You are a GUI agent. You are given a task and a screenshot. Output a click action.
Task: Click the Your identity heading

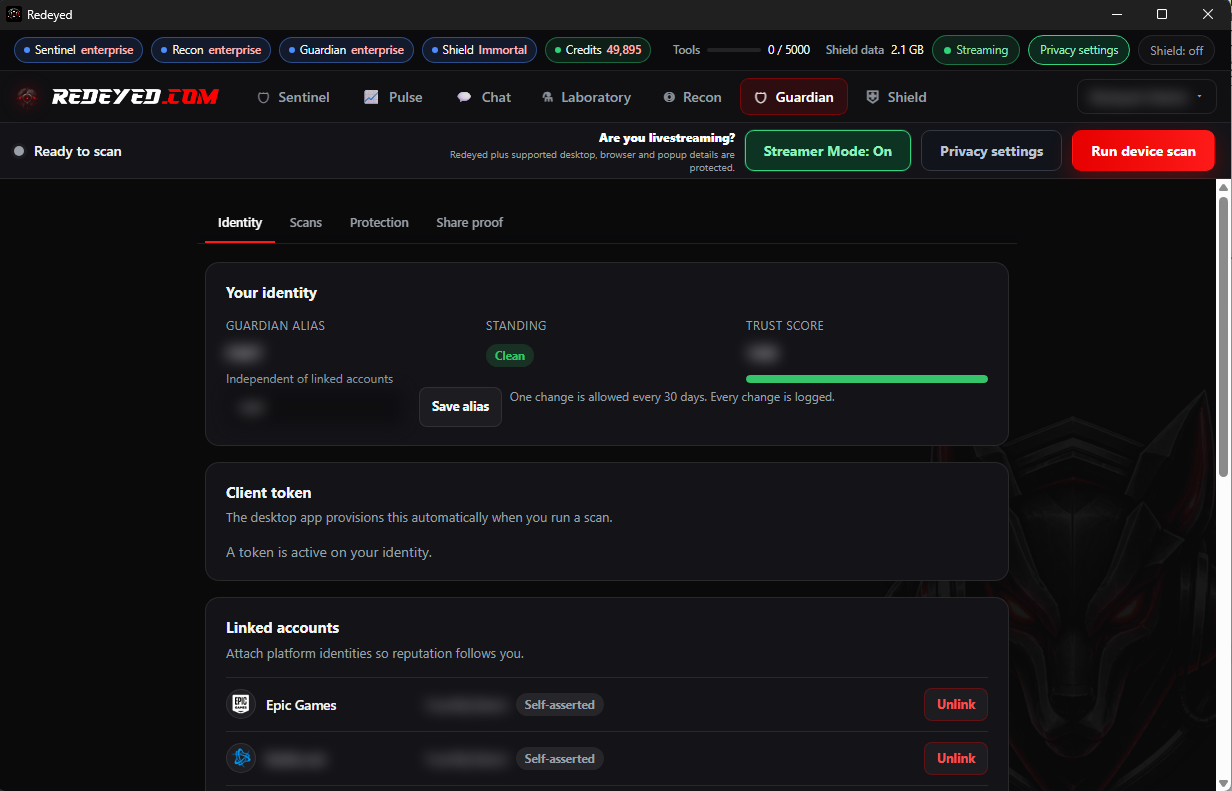click(x=271, y=292)
